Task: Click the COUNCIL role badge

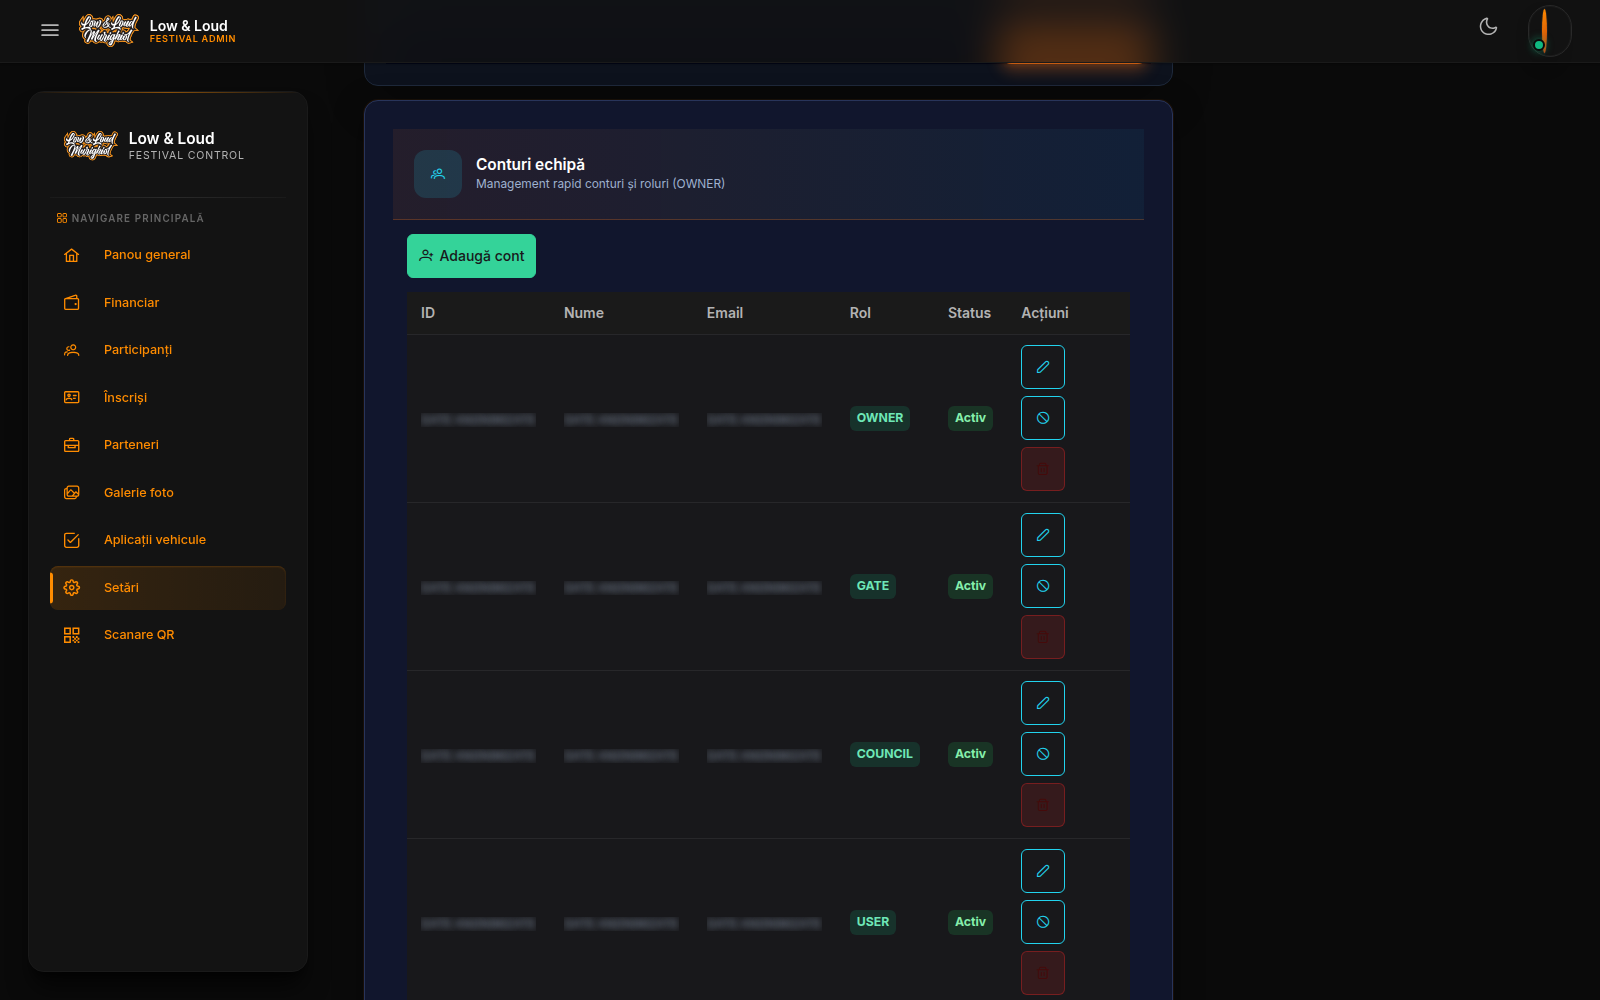Action: 885,754
